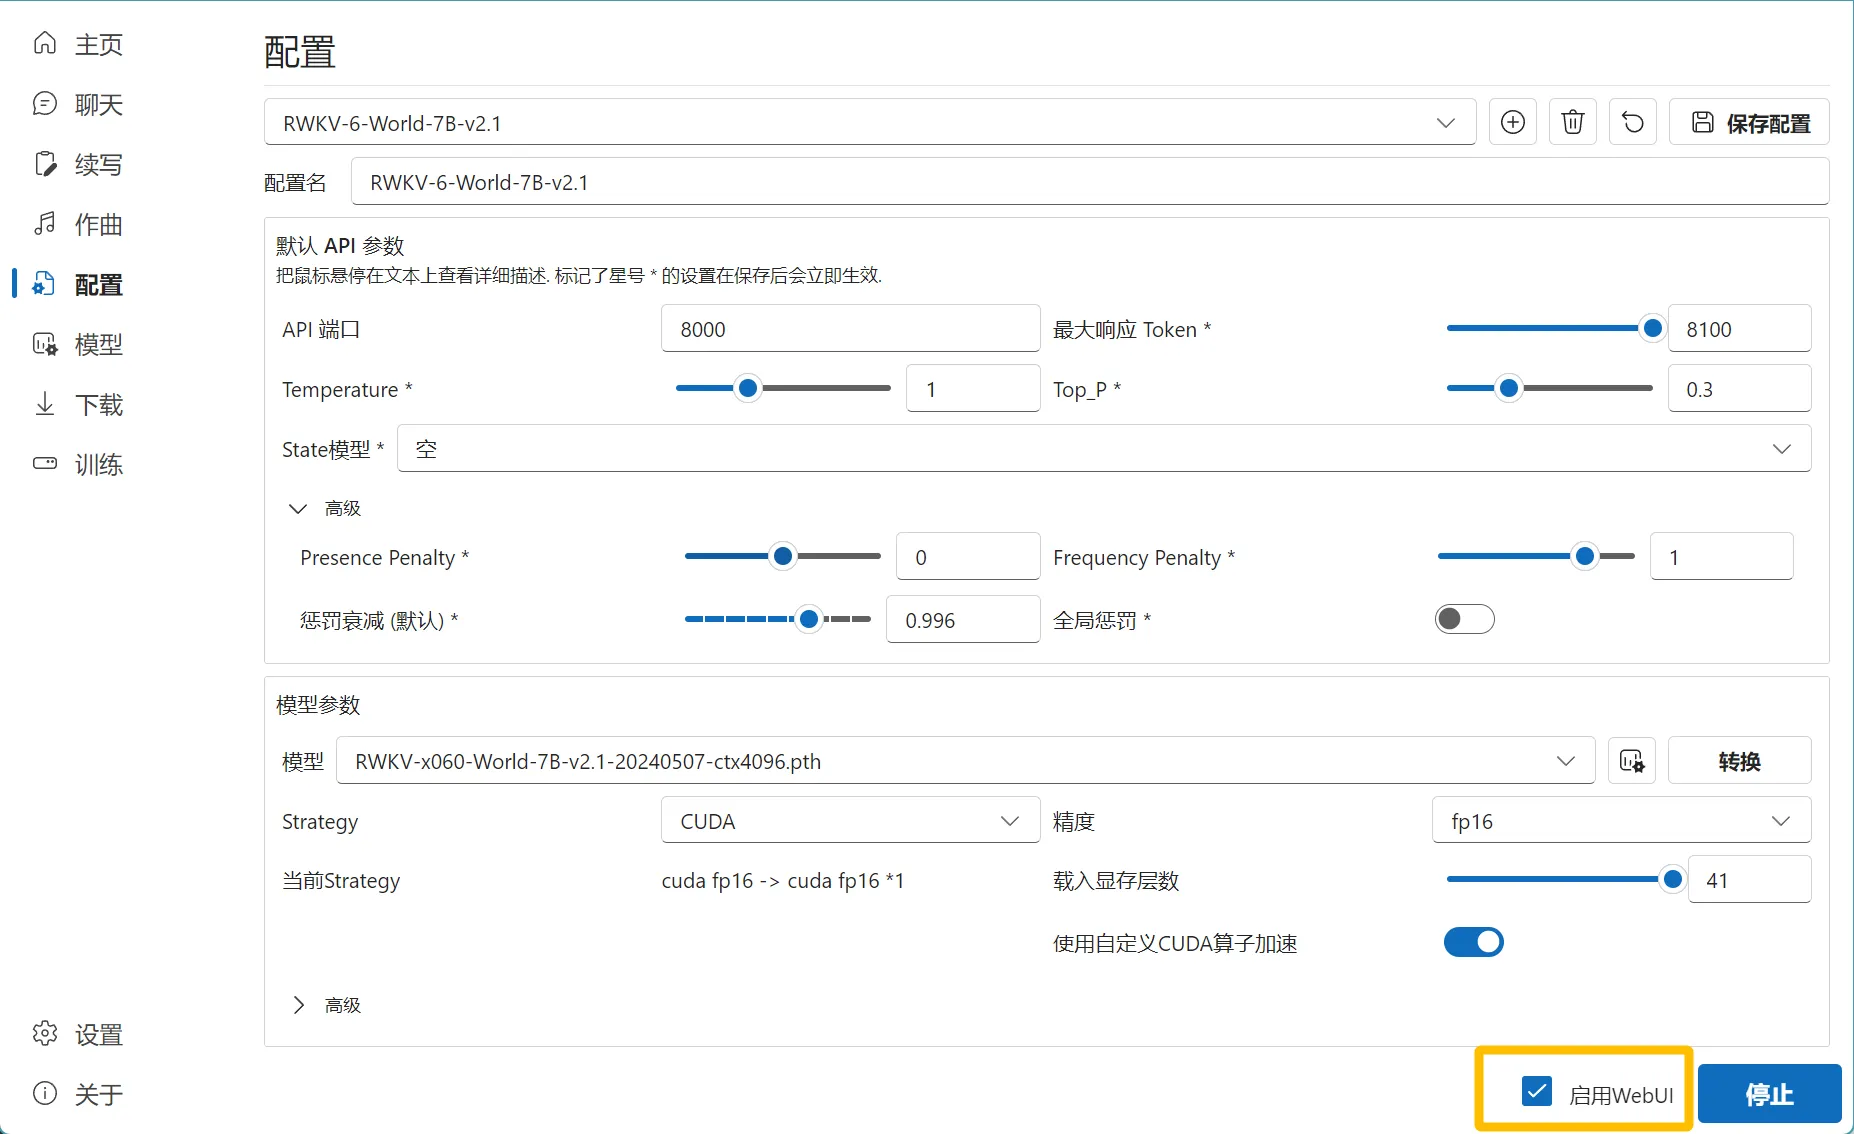Click 最大响应 Token field showing 8100
The width and height of the screenshot is (1854, 1134).
pos(1739,328)
